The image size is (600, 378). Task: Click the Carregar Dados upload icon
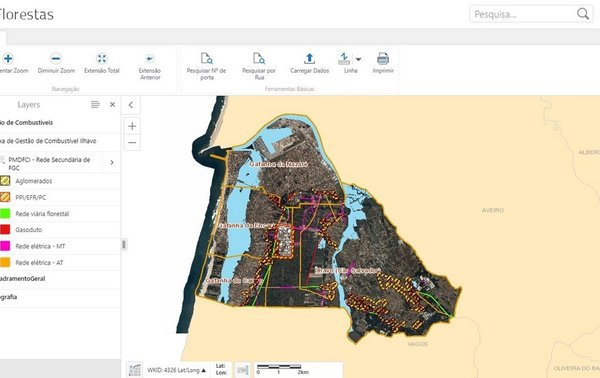(309, 59)
